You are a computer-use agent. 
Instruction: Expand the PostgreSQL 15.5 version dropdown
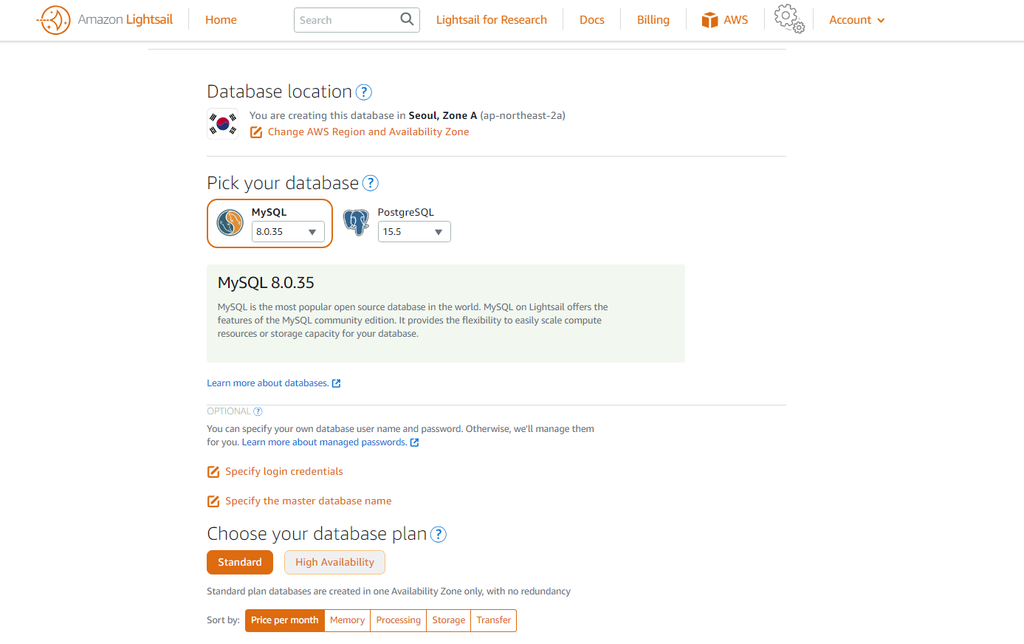pyautogui.click(x=414, y=231)
